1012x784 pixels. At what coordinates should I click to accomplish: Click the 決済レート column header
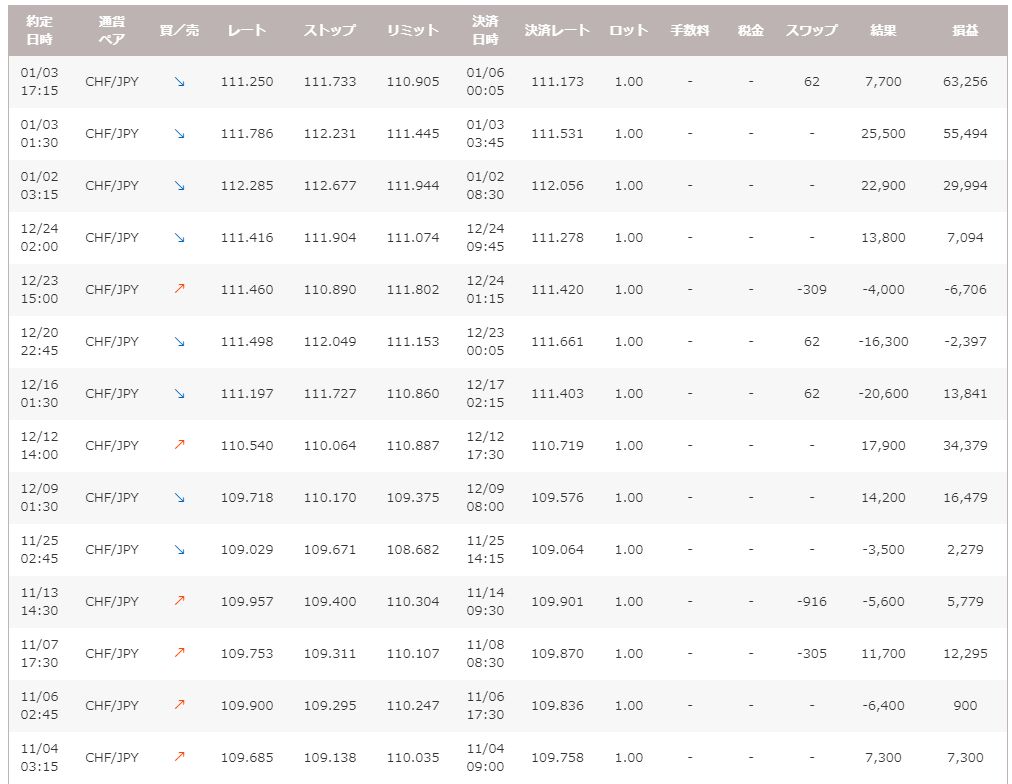557,31
